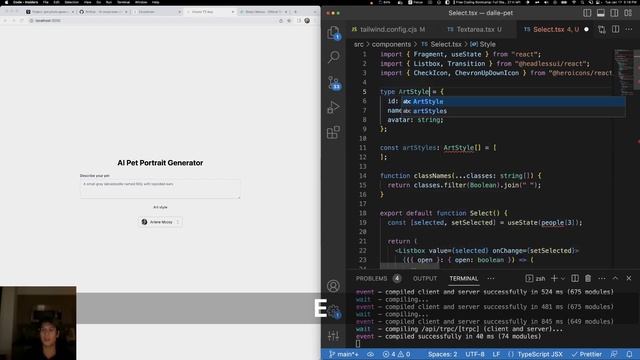Click the sliders icon at the bottom of the activity bar
This screenshot has width=640, height=360.
click(x=333, y=336)
